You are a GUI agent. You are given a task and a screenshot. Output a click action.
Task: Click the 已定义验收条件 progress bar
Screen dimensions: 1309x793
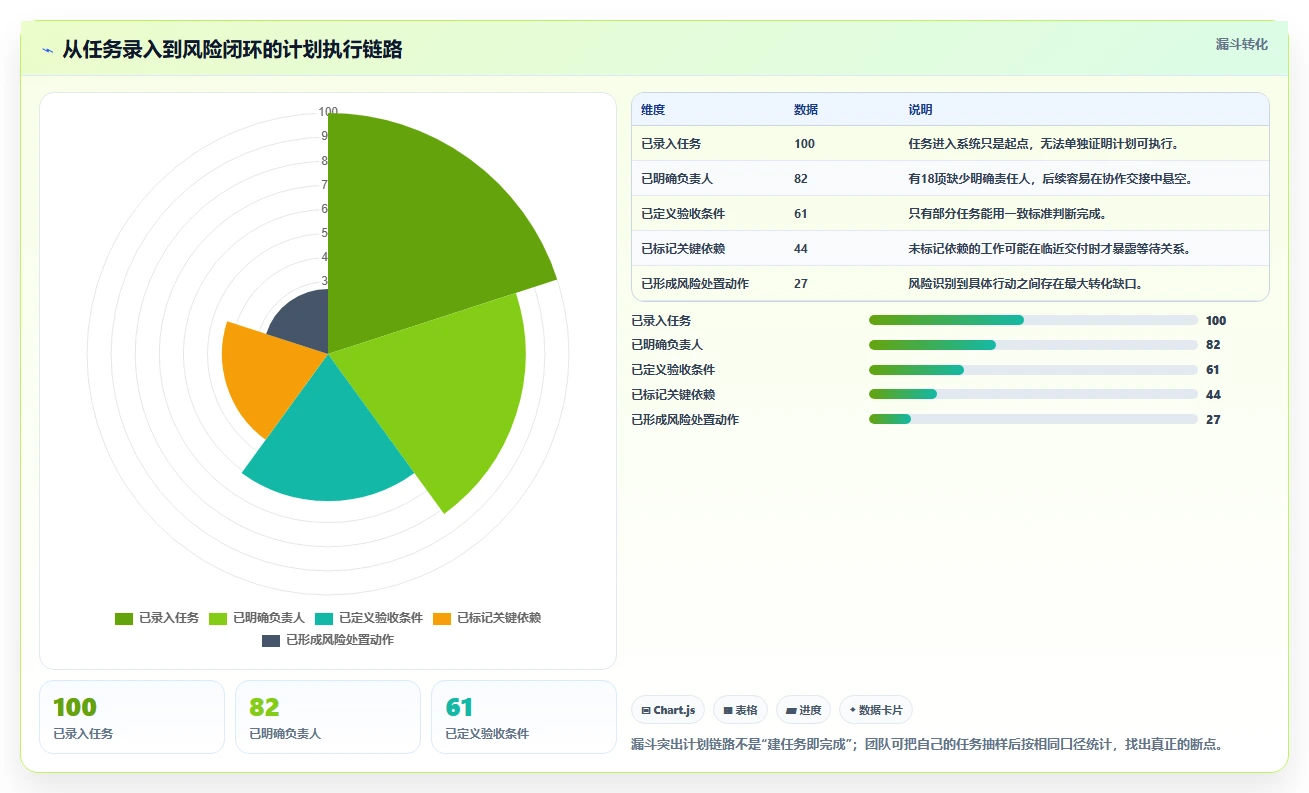point(1033,370)
